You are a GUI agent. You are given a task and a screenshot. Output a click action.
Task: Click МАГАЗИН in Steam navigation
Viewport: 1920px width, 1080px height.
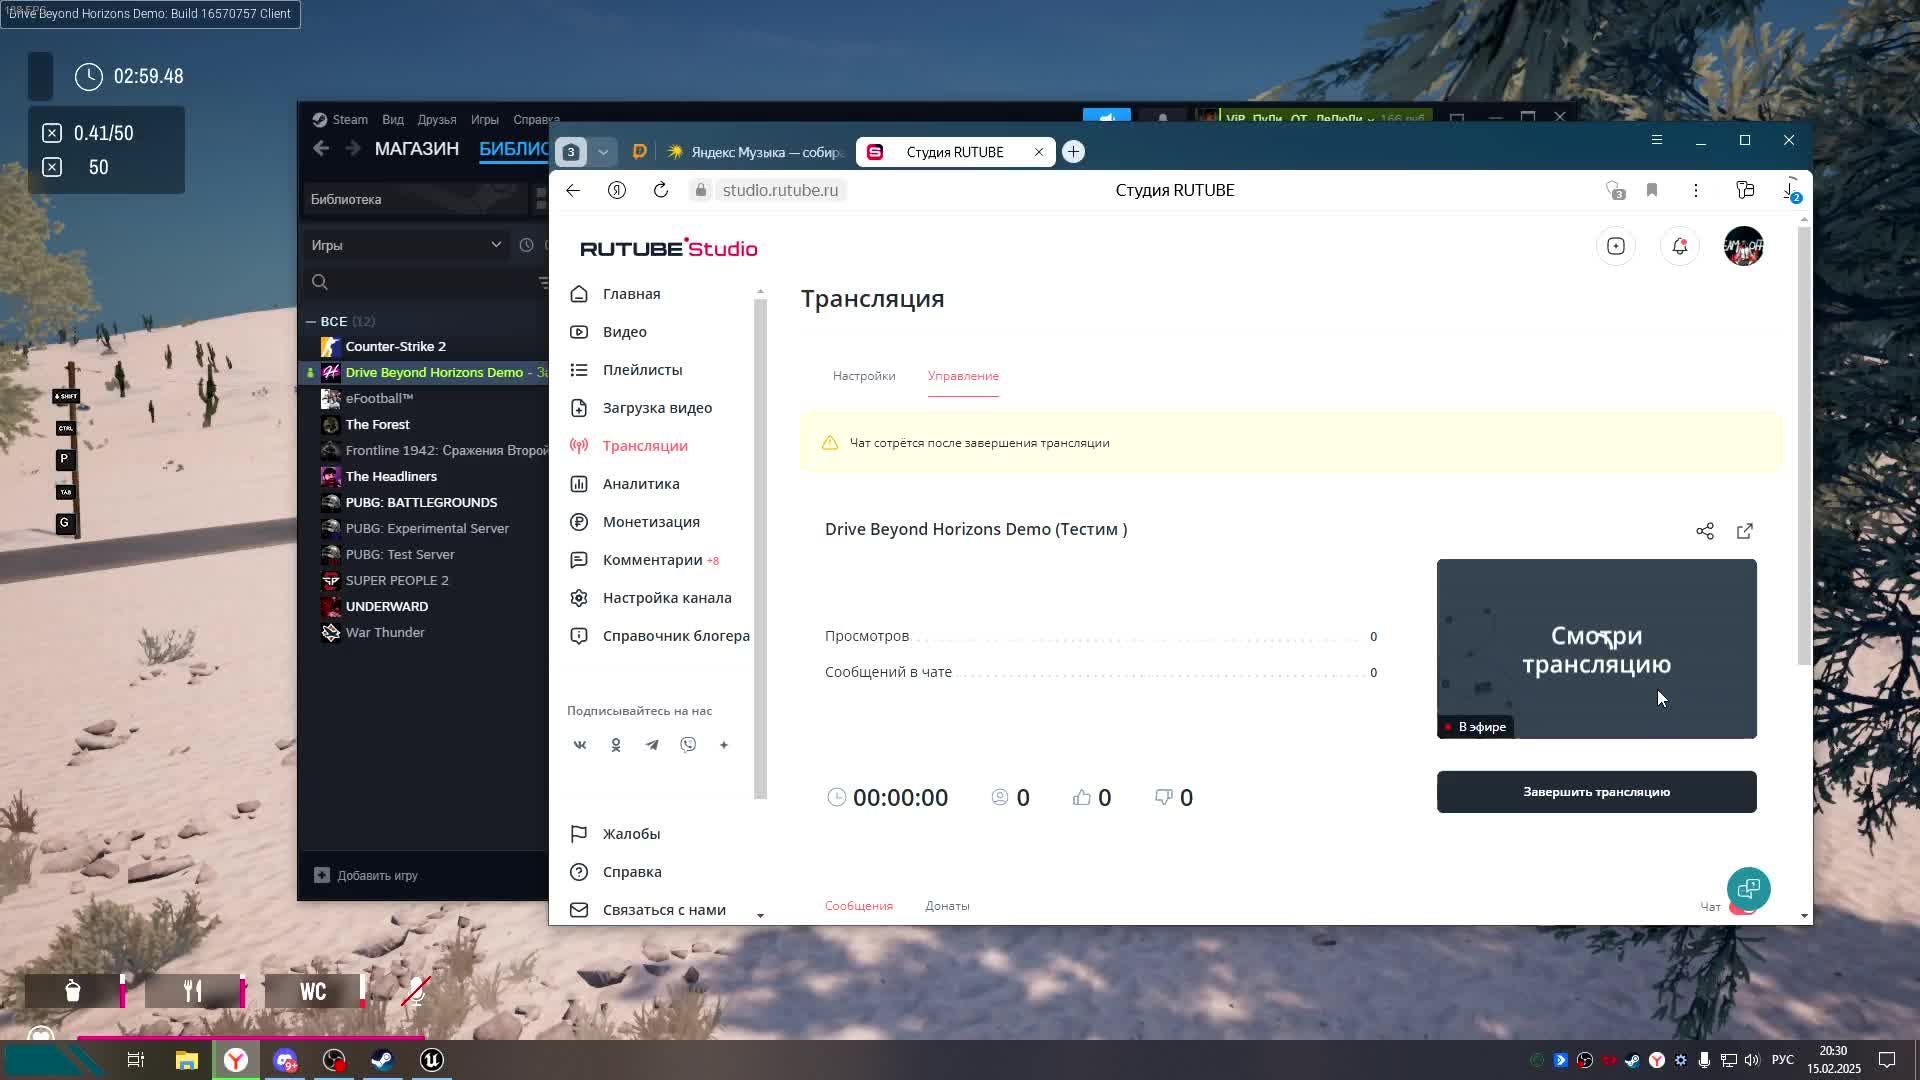pyautogui.click(x=417, y=149)
